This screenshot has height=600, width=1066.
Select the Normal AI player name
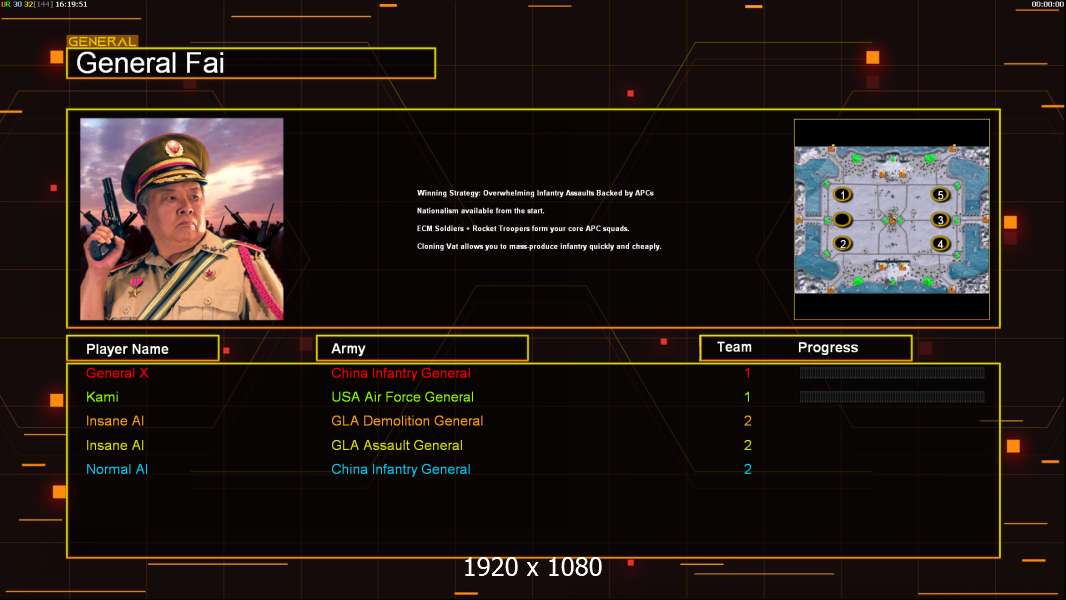[x=117, y=470]
